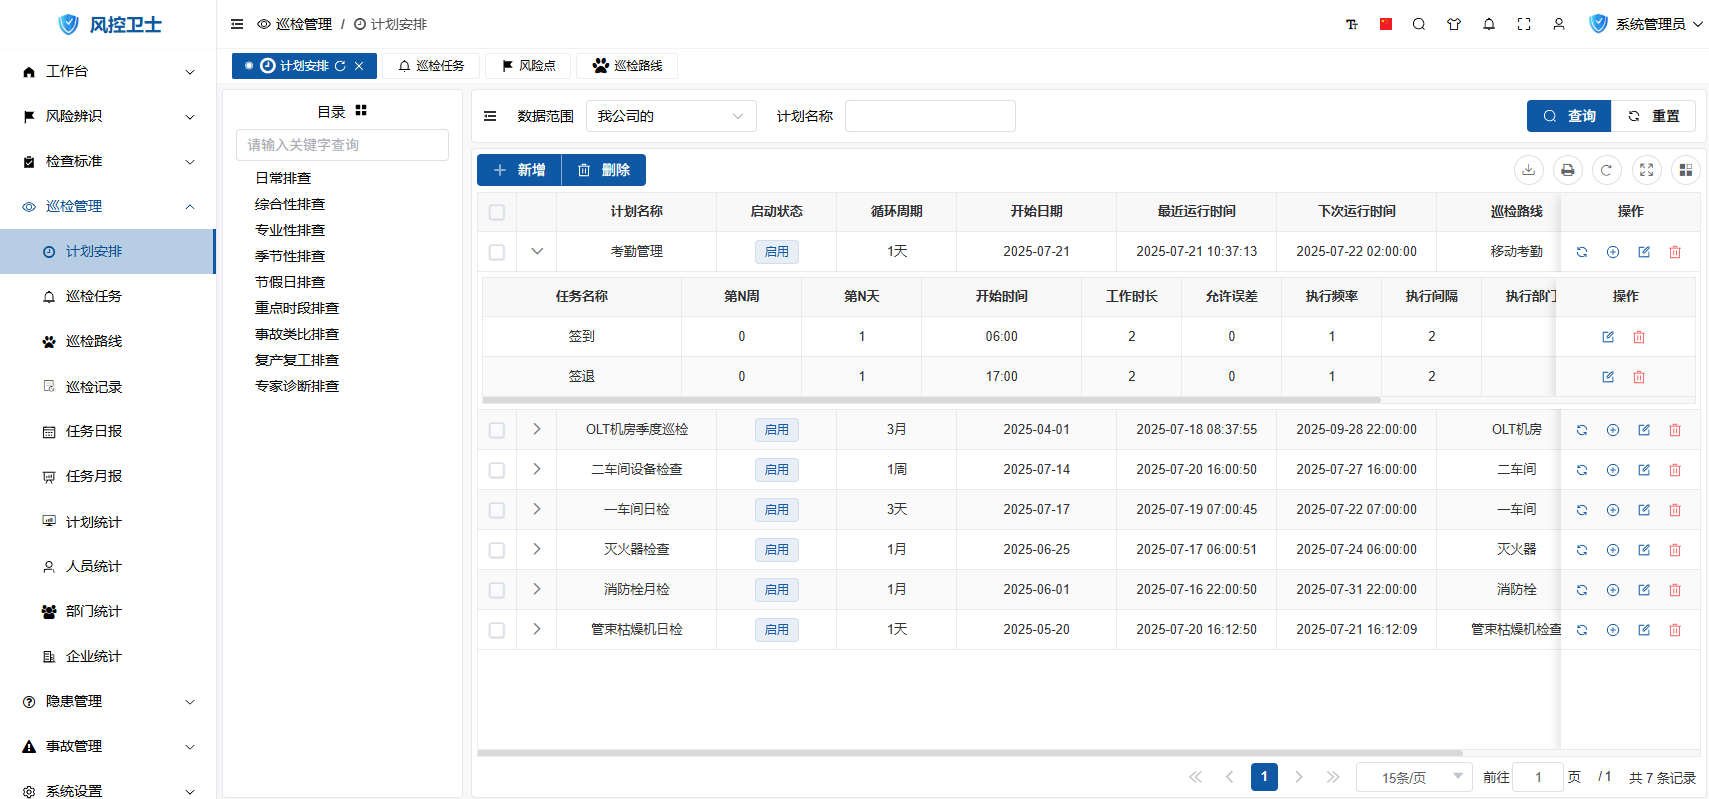Open the 数据范围 dropdown
Viewport: 1709px width, 799px height.
coord(670,116)
